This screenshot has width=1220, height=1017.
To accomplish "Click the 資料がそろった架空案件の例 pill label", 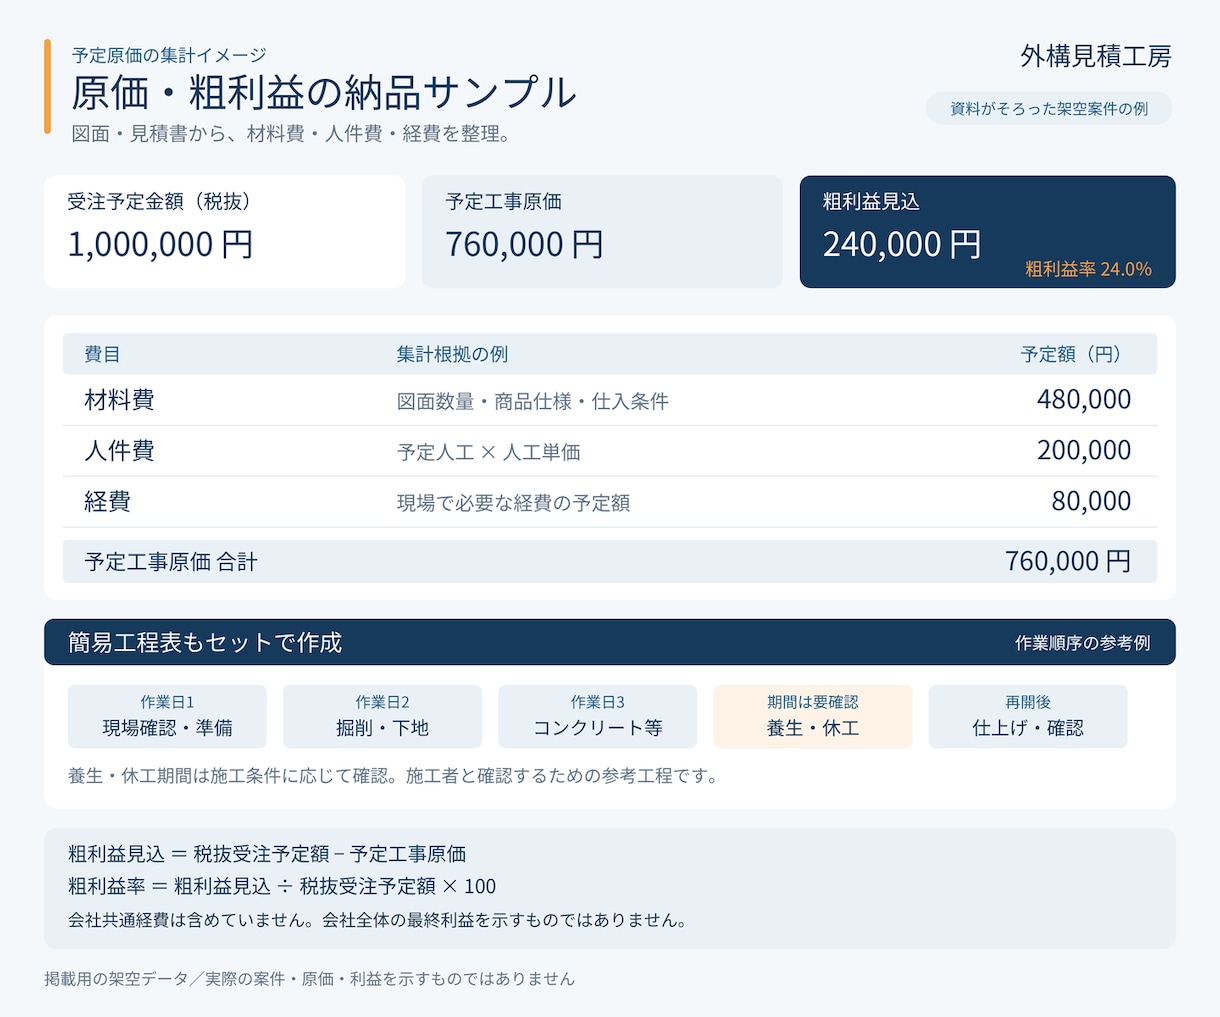I will tap(1048, 108).
